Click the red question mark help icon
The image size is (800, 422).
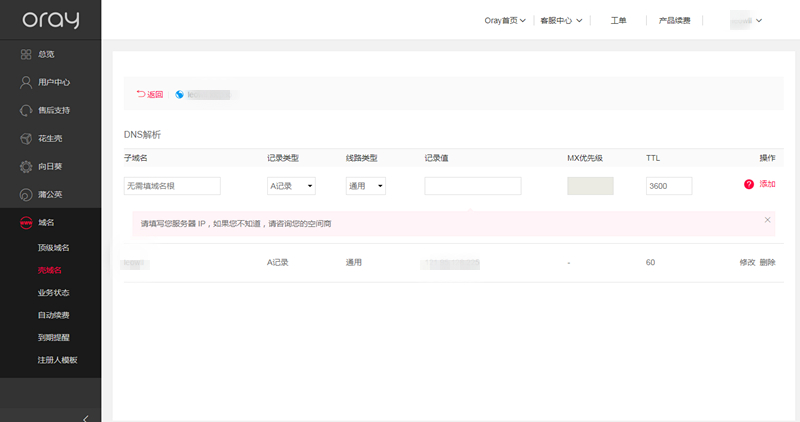(748, 185)
